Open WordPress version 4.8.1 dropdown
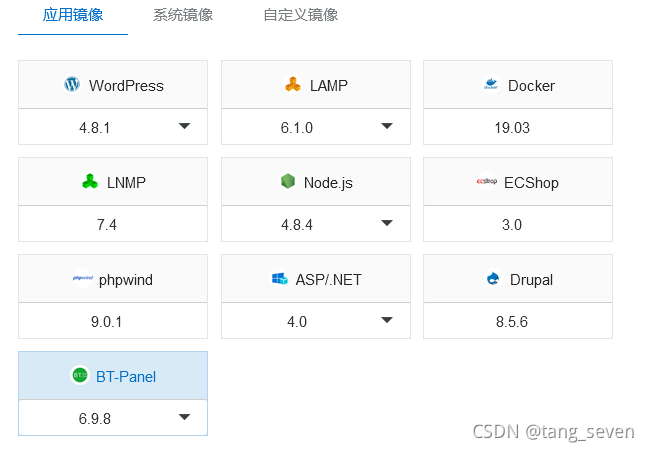The height and width of the screenshot is (452, 649). point(113,127)
